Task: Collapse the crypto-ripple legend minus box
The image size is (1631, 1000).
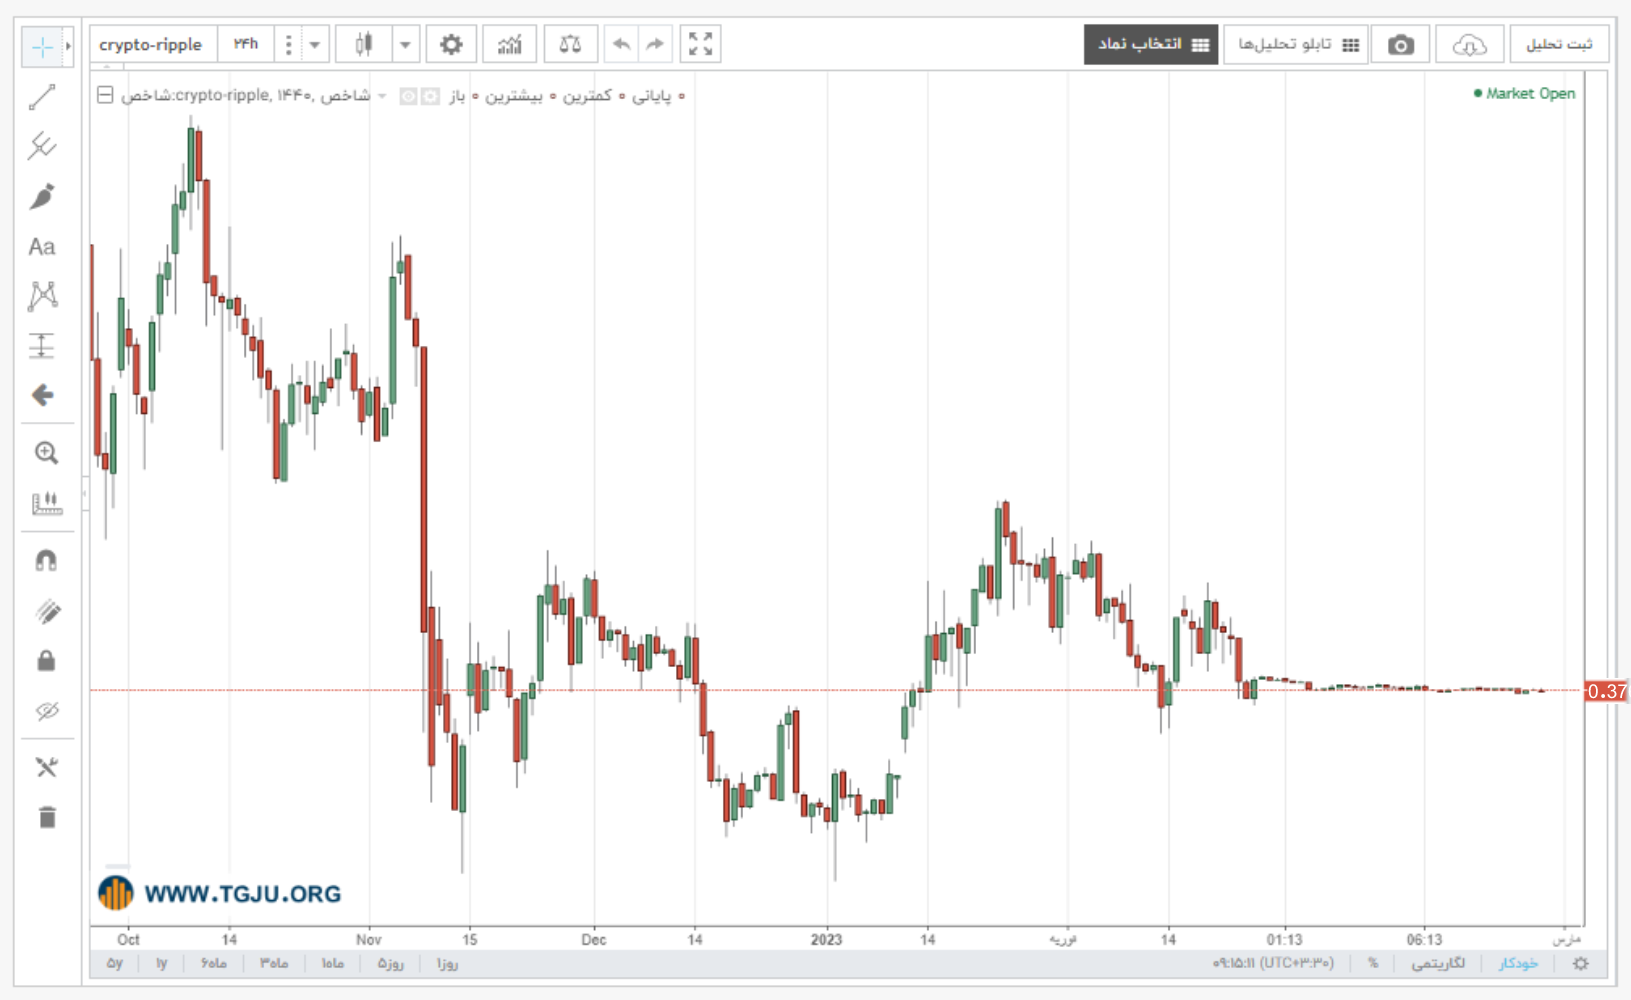Action: 105,96
